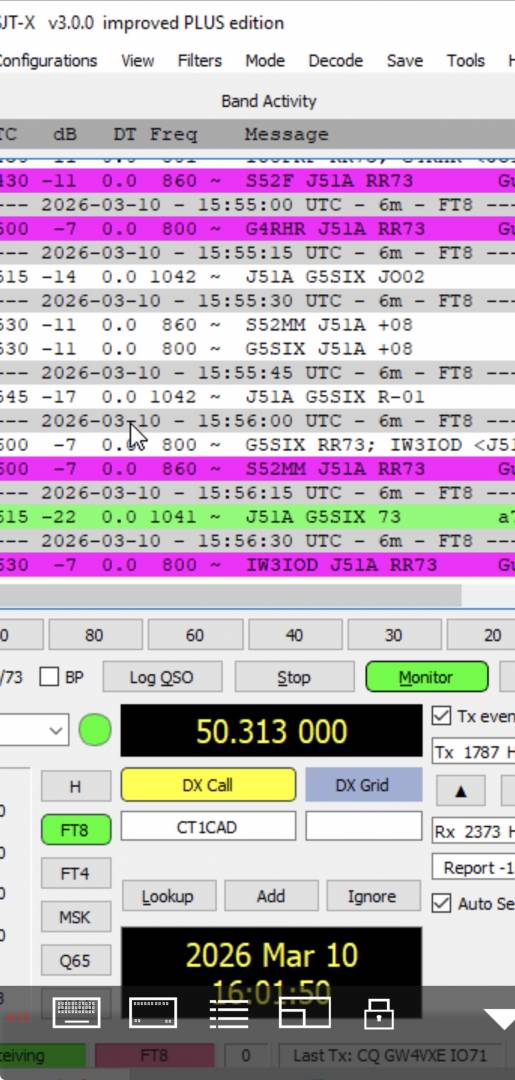
Task: Toggle the BP checkbox
Action: (x=49, y=677)
